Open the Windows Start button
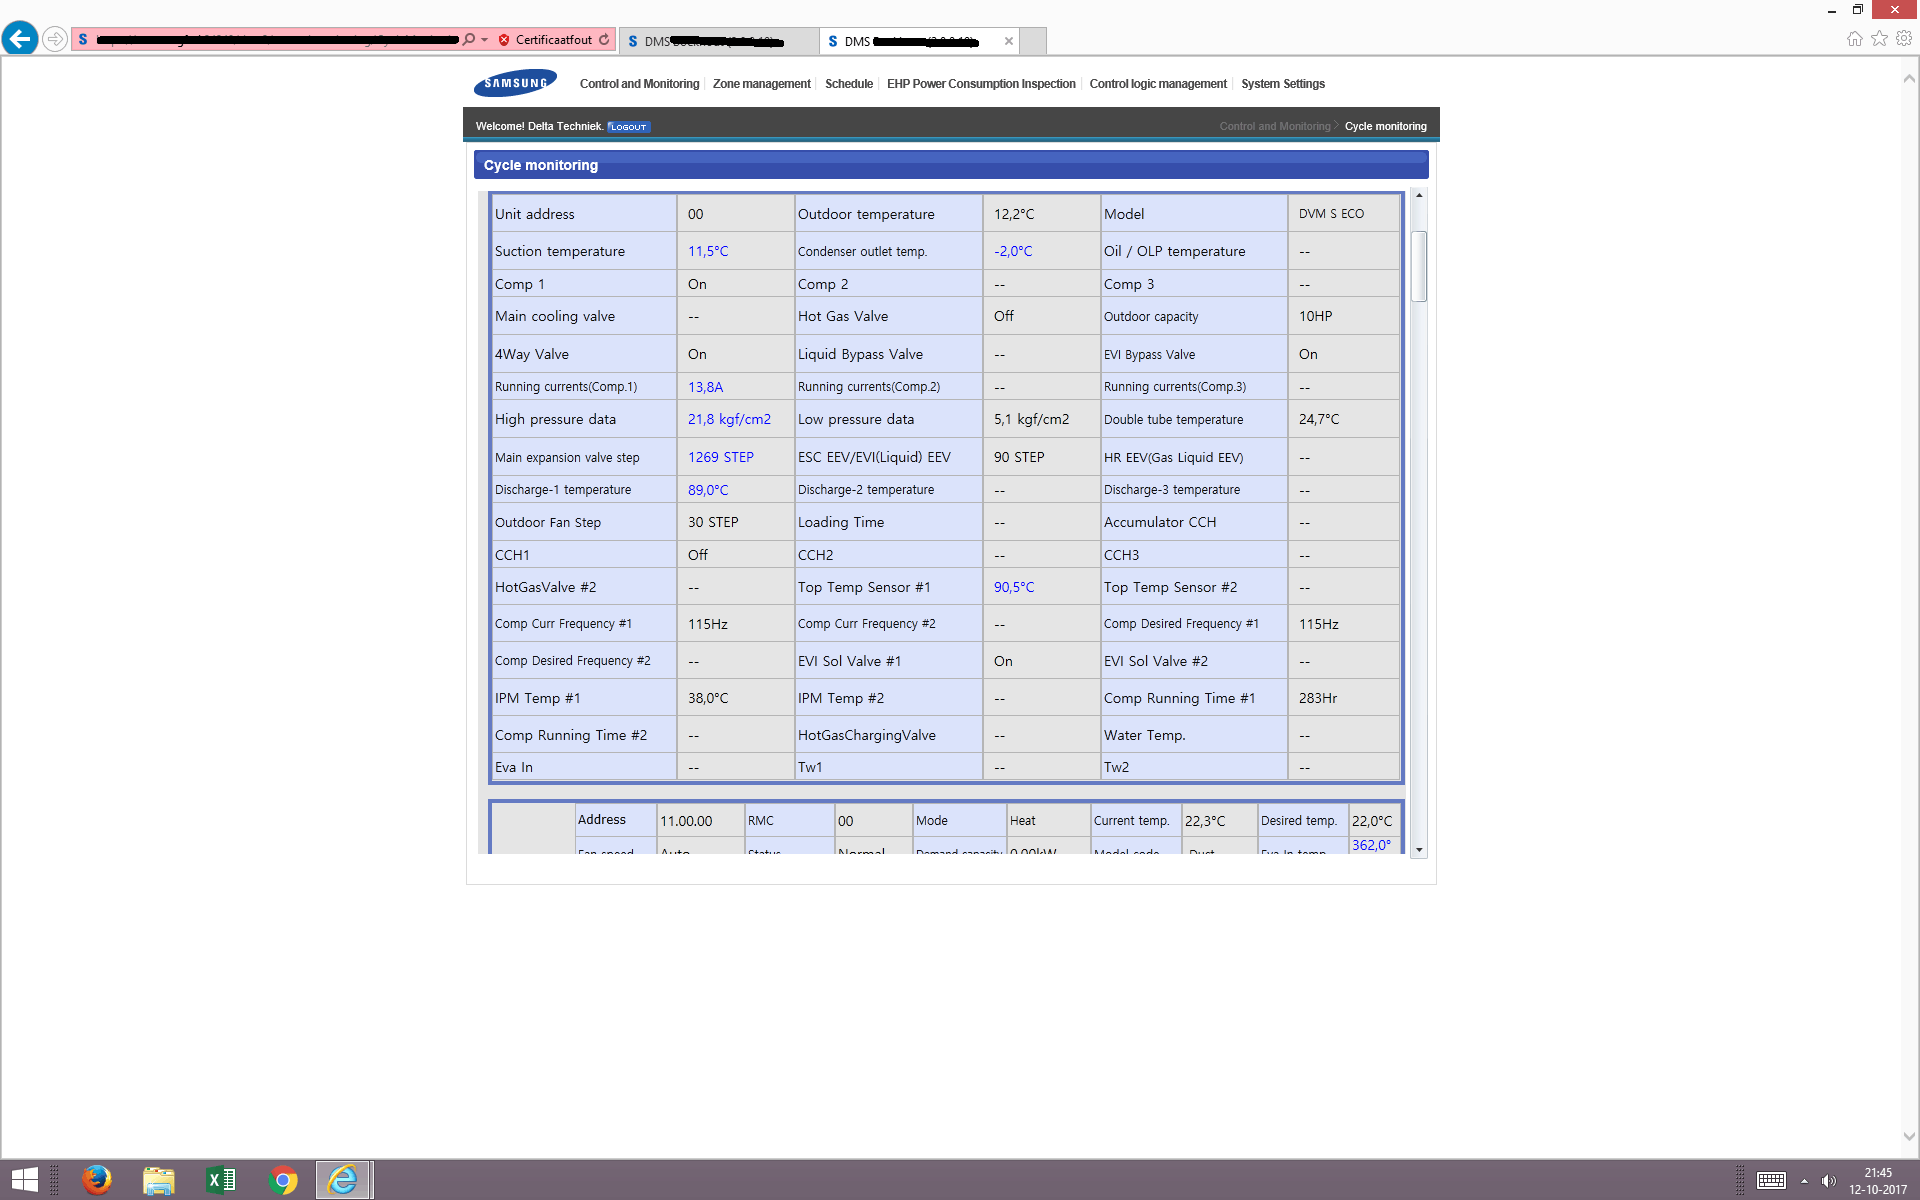 point(24,1180)
